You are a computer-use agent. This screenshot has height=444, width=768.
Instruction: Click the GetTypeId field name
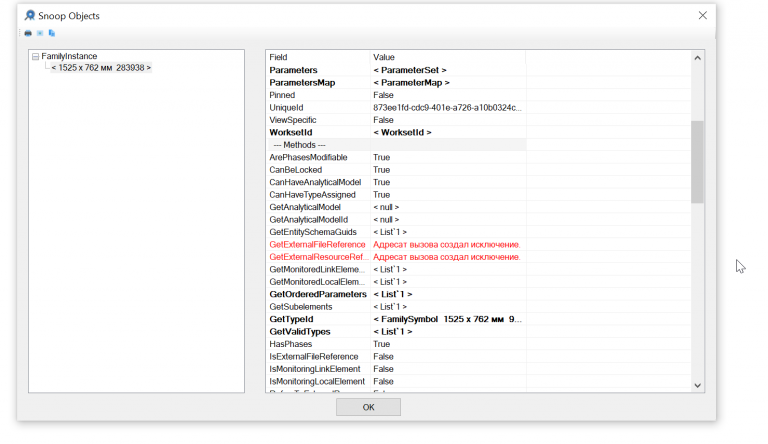click(x=291, y=320)
